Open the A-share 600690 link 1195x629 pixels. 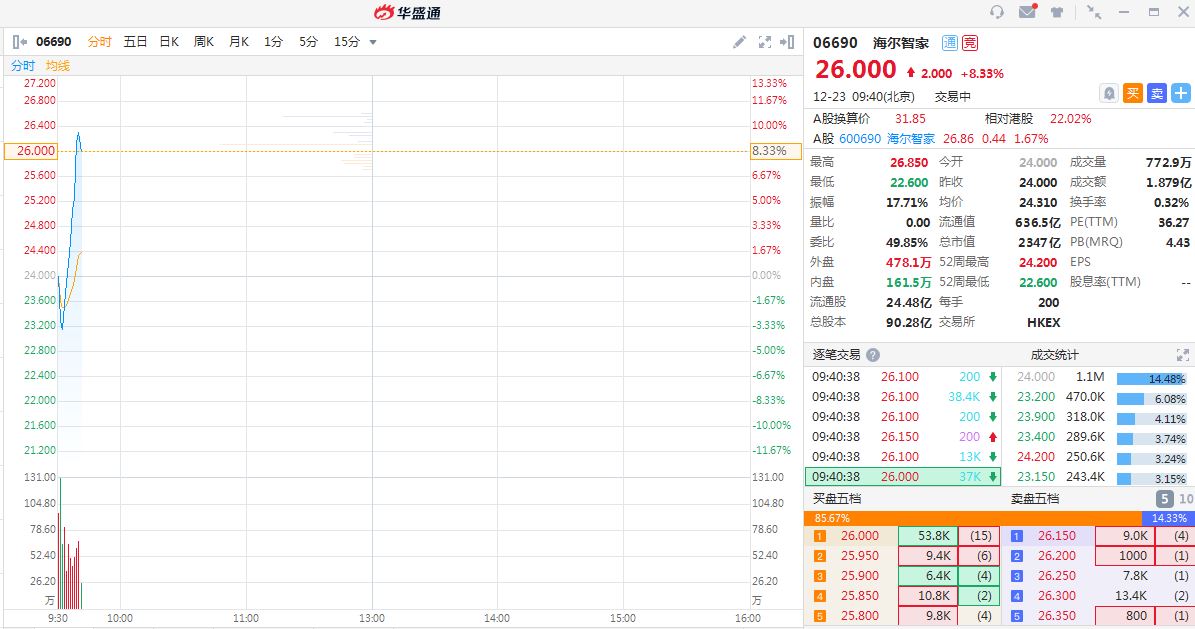tap(860, 139)
